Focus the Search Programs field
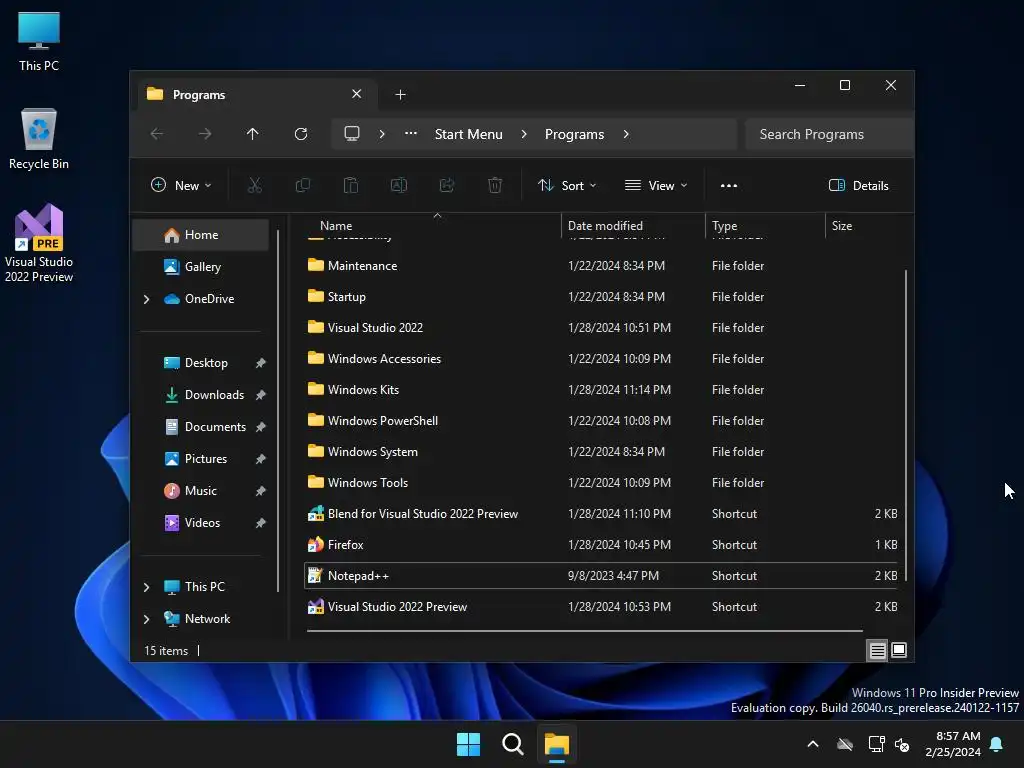 point(829,134)
